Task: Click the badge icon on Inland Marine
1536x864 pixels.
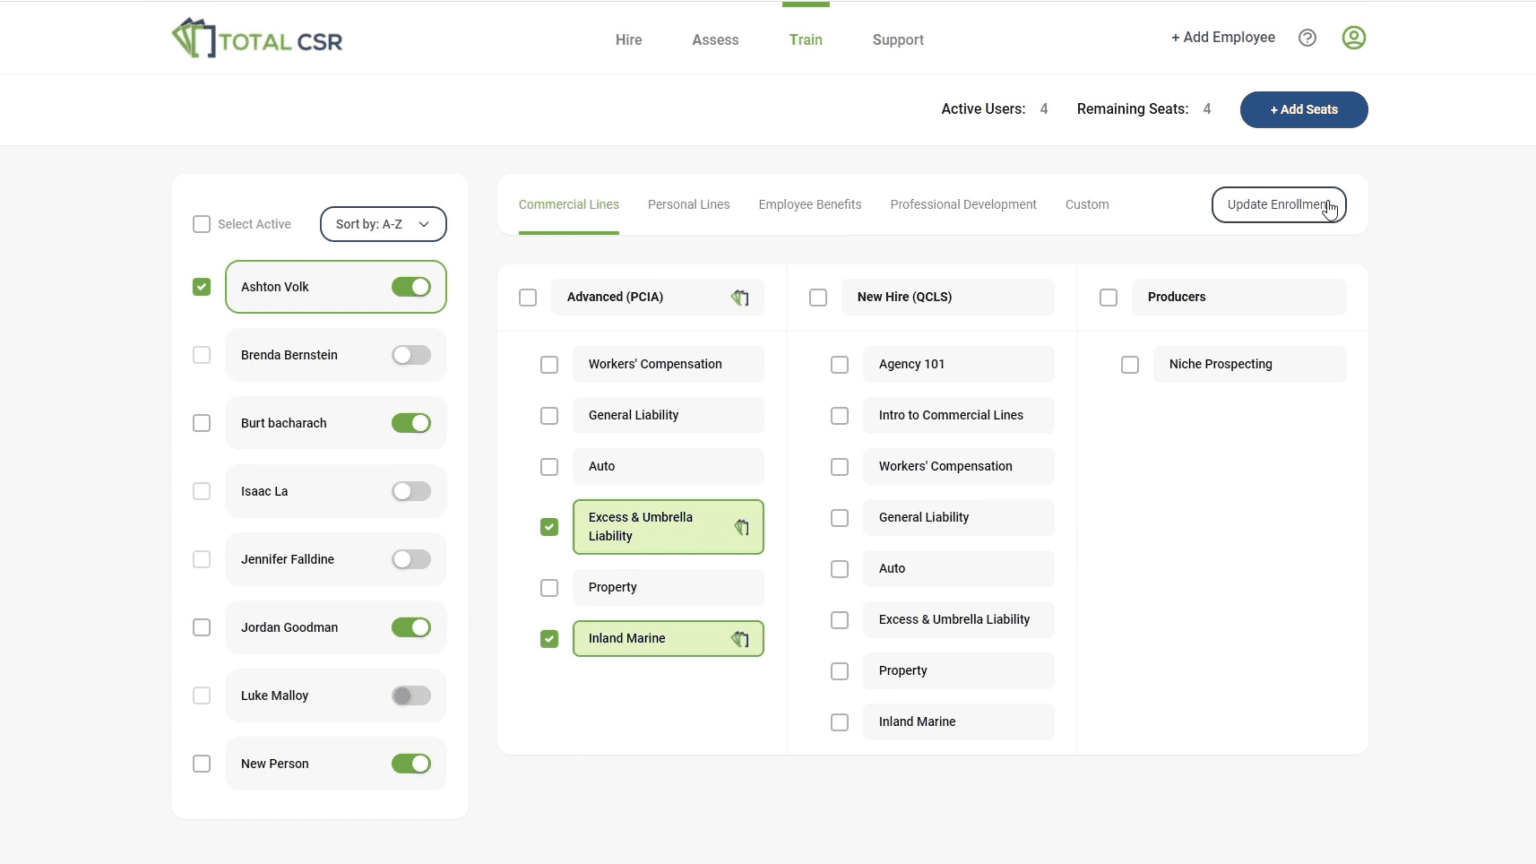Action: coord(740,639)
